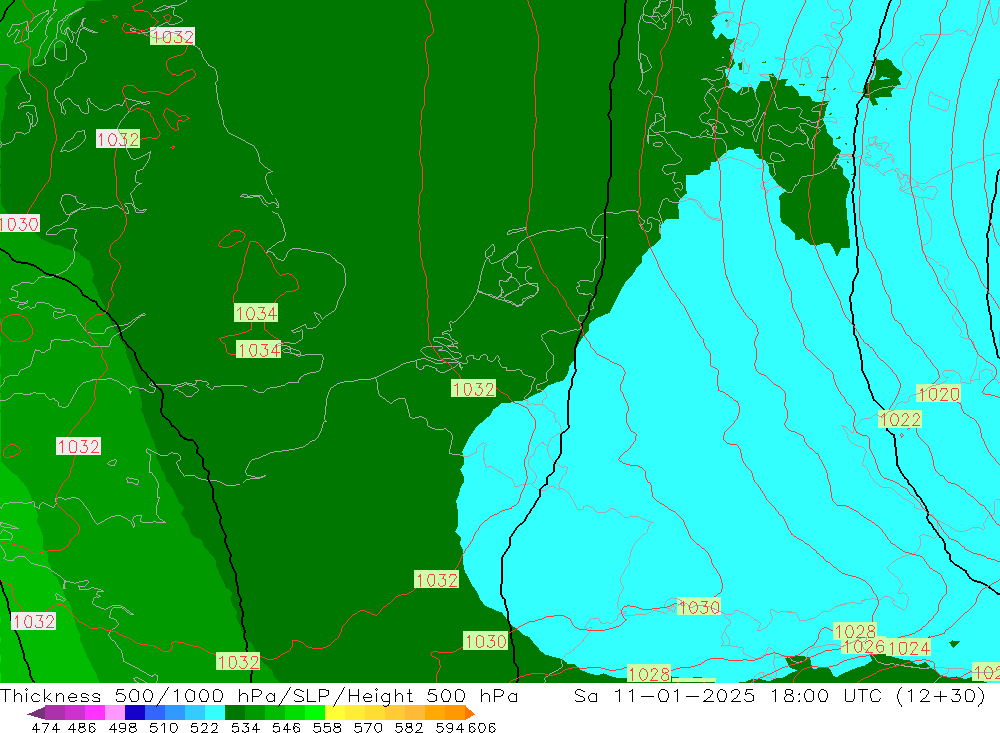This screenshot has height=733, width=1000.
Task: Click the 1020 isobar label
Action: click(938, 394)
